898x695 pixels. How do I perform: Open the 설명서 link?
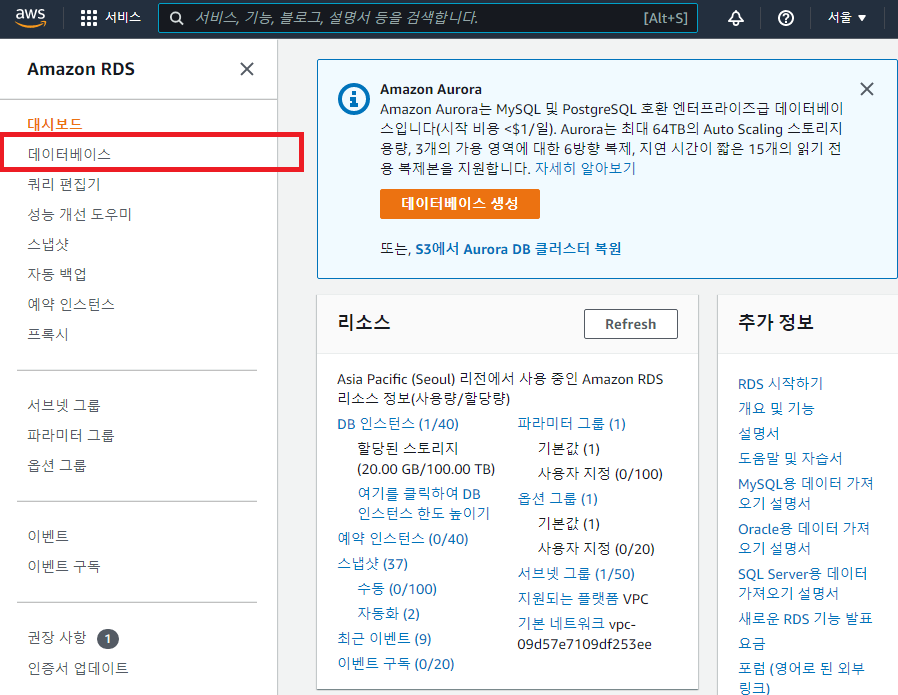click(759, 433)
